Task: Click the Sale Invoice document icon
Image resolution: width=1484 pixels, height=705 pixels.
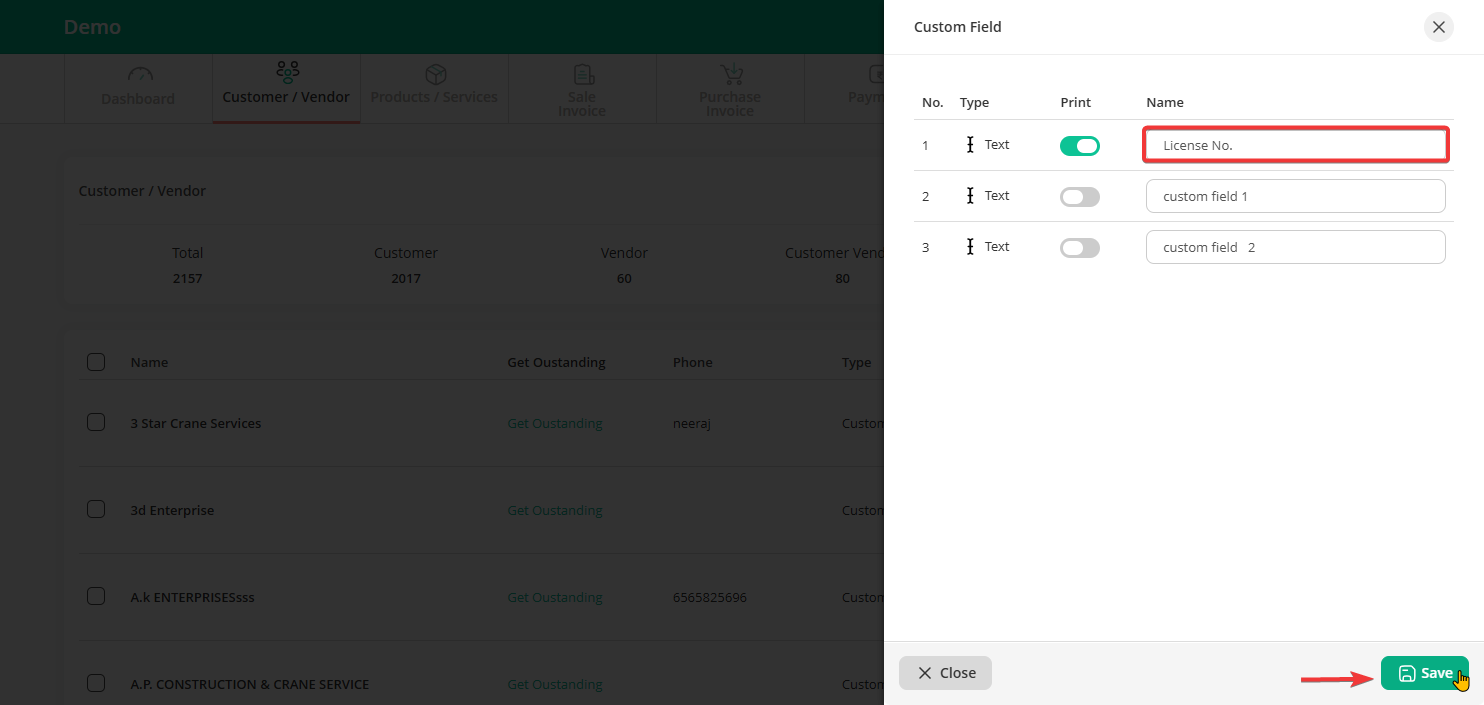Action: pos(583,75)
